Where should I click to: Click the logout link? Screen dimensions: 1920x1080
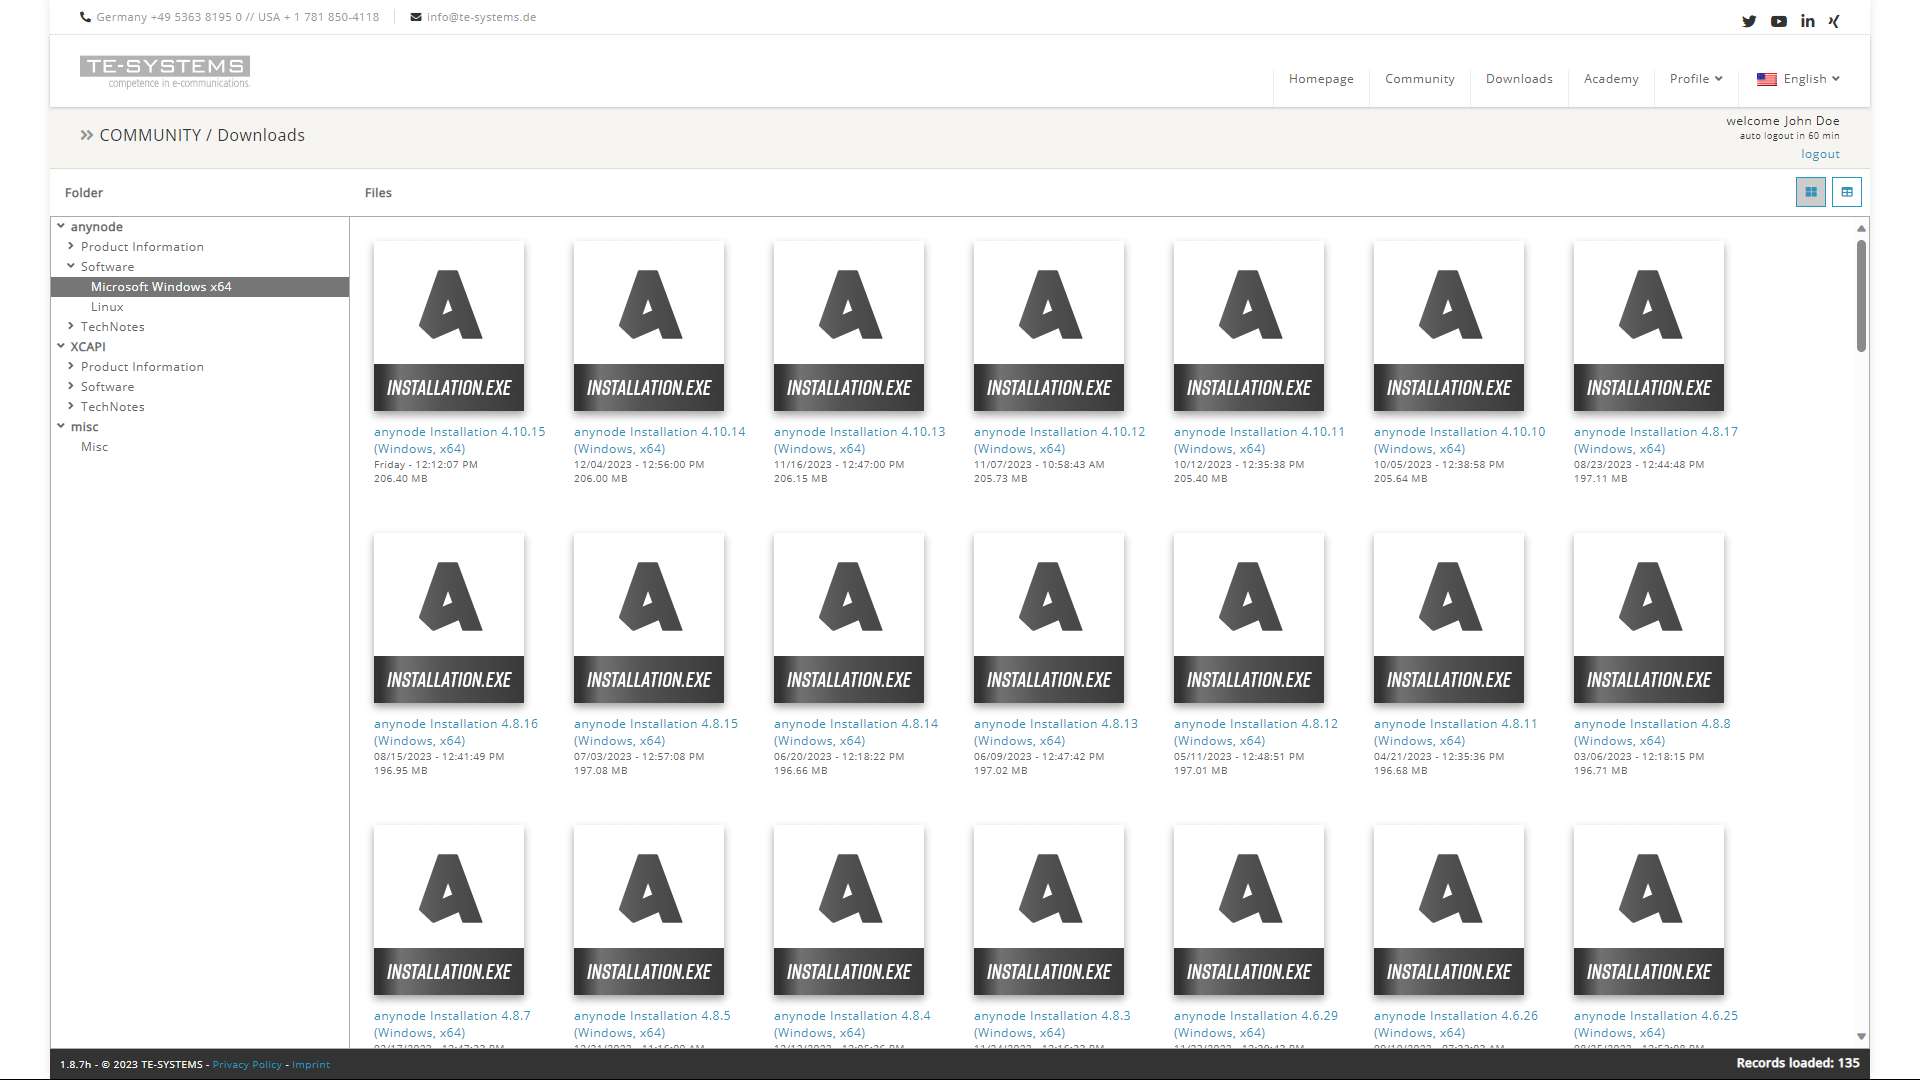point(1820,154)
